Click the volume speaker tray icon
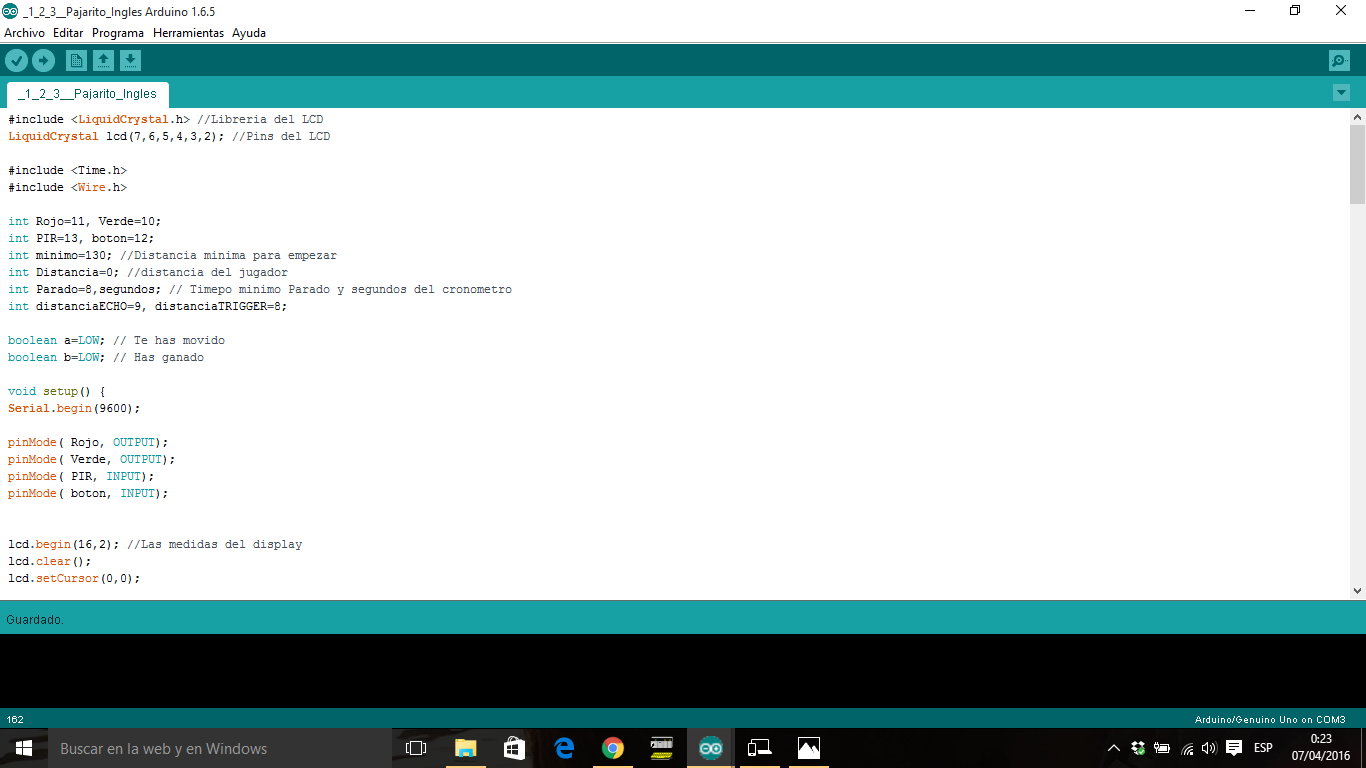This screenshot has height=768, width=1366. point(1209,748)
